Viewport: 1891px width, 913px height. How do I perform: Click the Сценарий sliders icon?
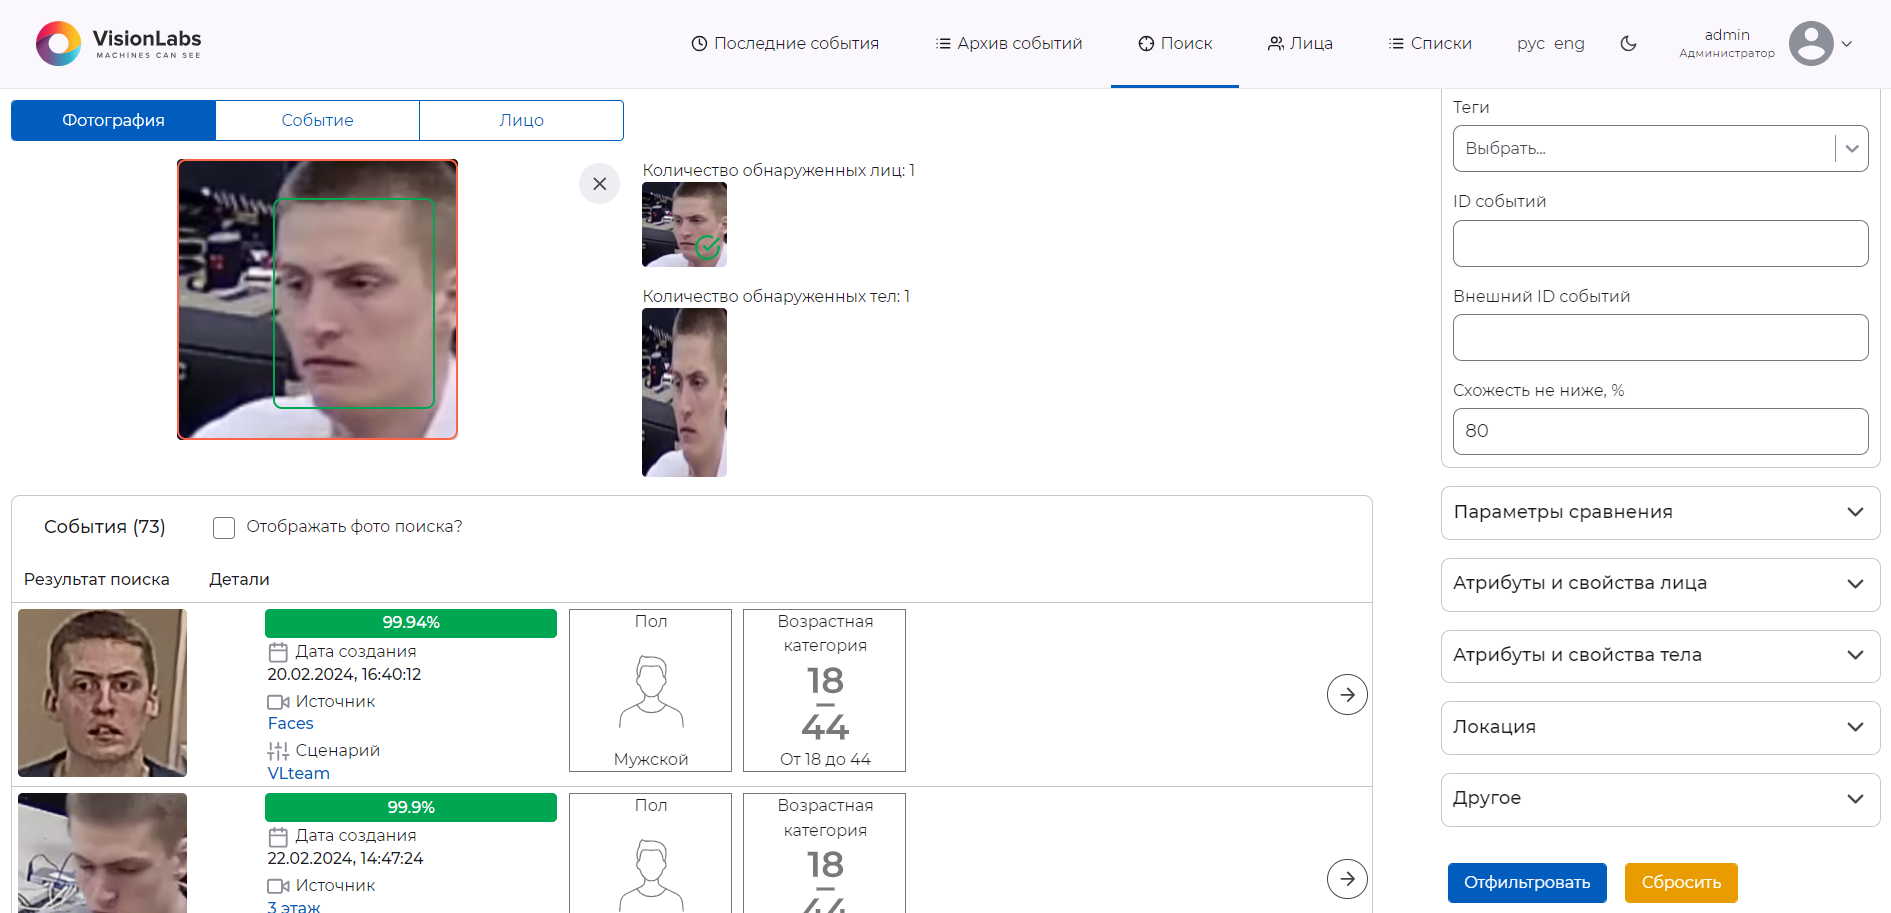pos(278,751)
